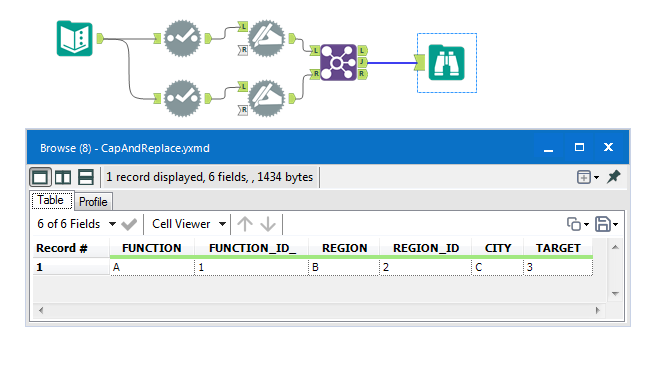Click the horizontal scrollbar right arrow
The height and width of the screenshot is (375, 663).
(x=597, y=310)
